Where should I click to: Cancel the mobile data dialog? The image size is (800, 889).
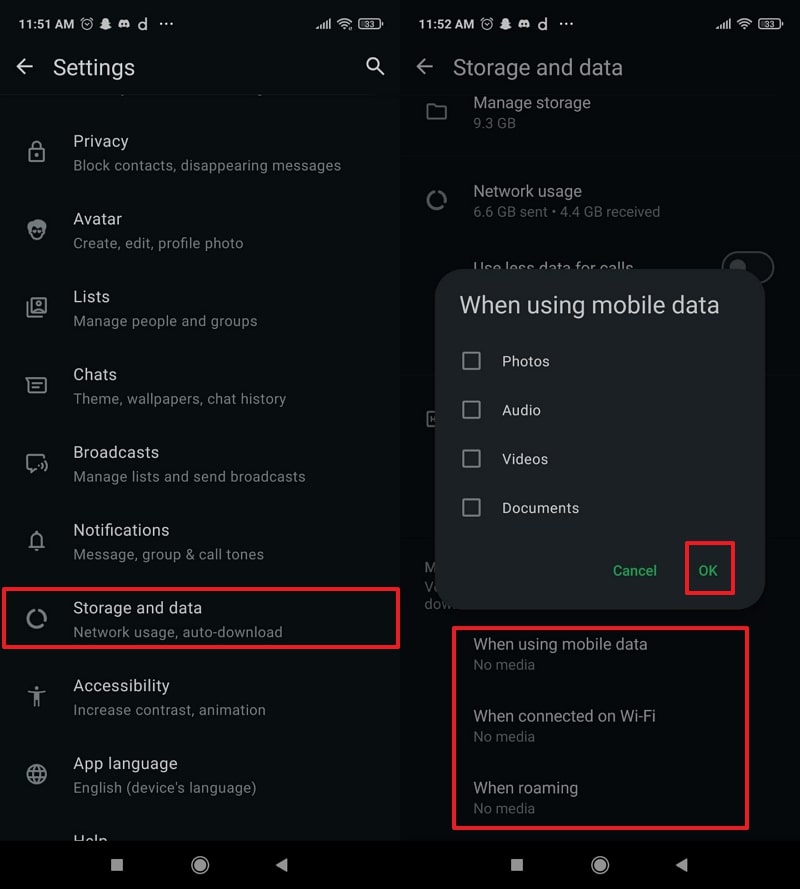pyautogui.click(x=635, y=570)
